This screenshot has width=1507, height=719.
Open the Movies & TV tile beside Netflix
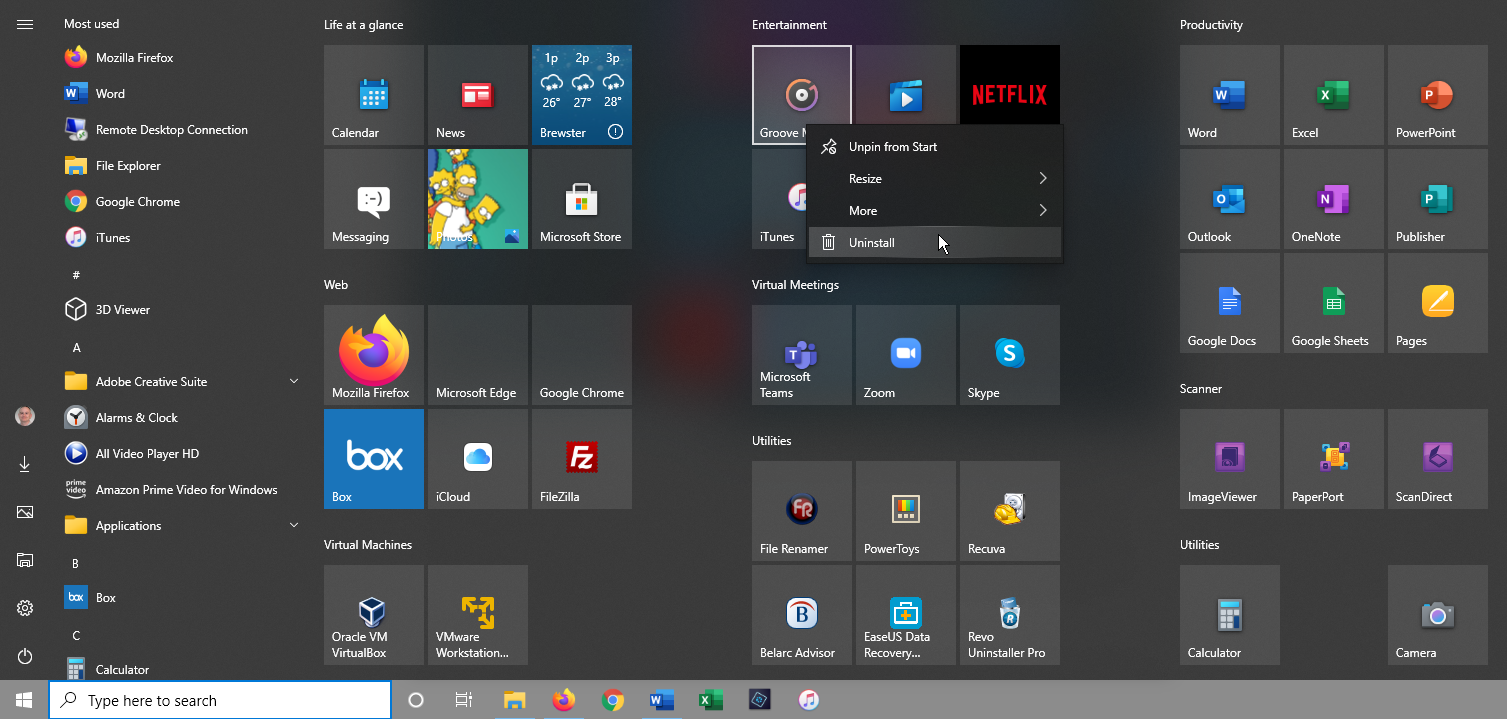[906, 85]
